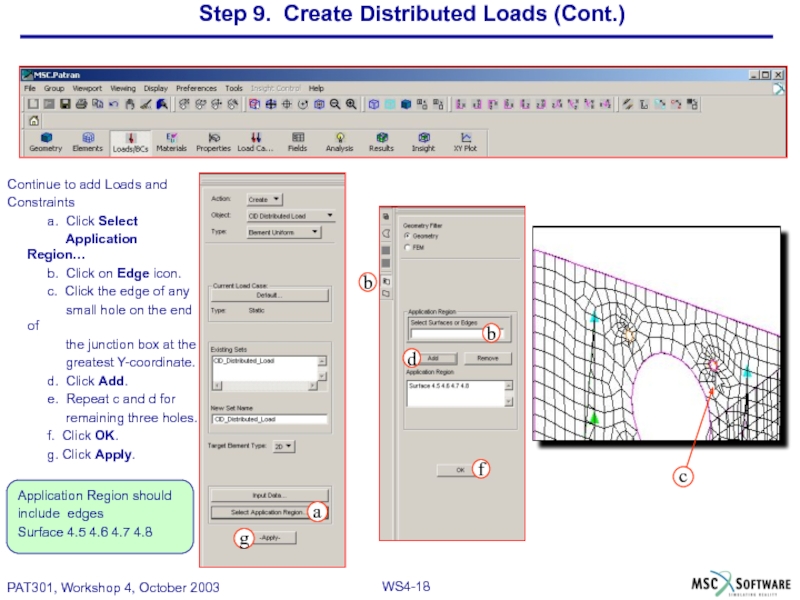Launch the Analysis application icon
This screenshot has width=800, height=600.
[x=339, y=141]
